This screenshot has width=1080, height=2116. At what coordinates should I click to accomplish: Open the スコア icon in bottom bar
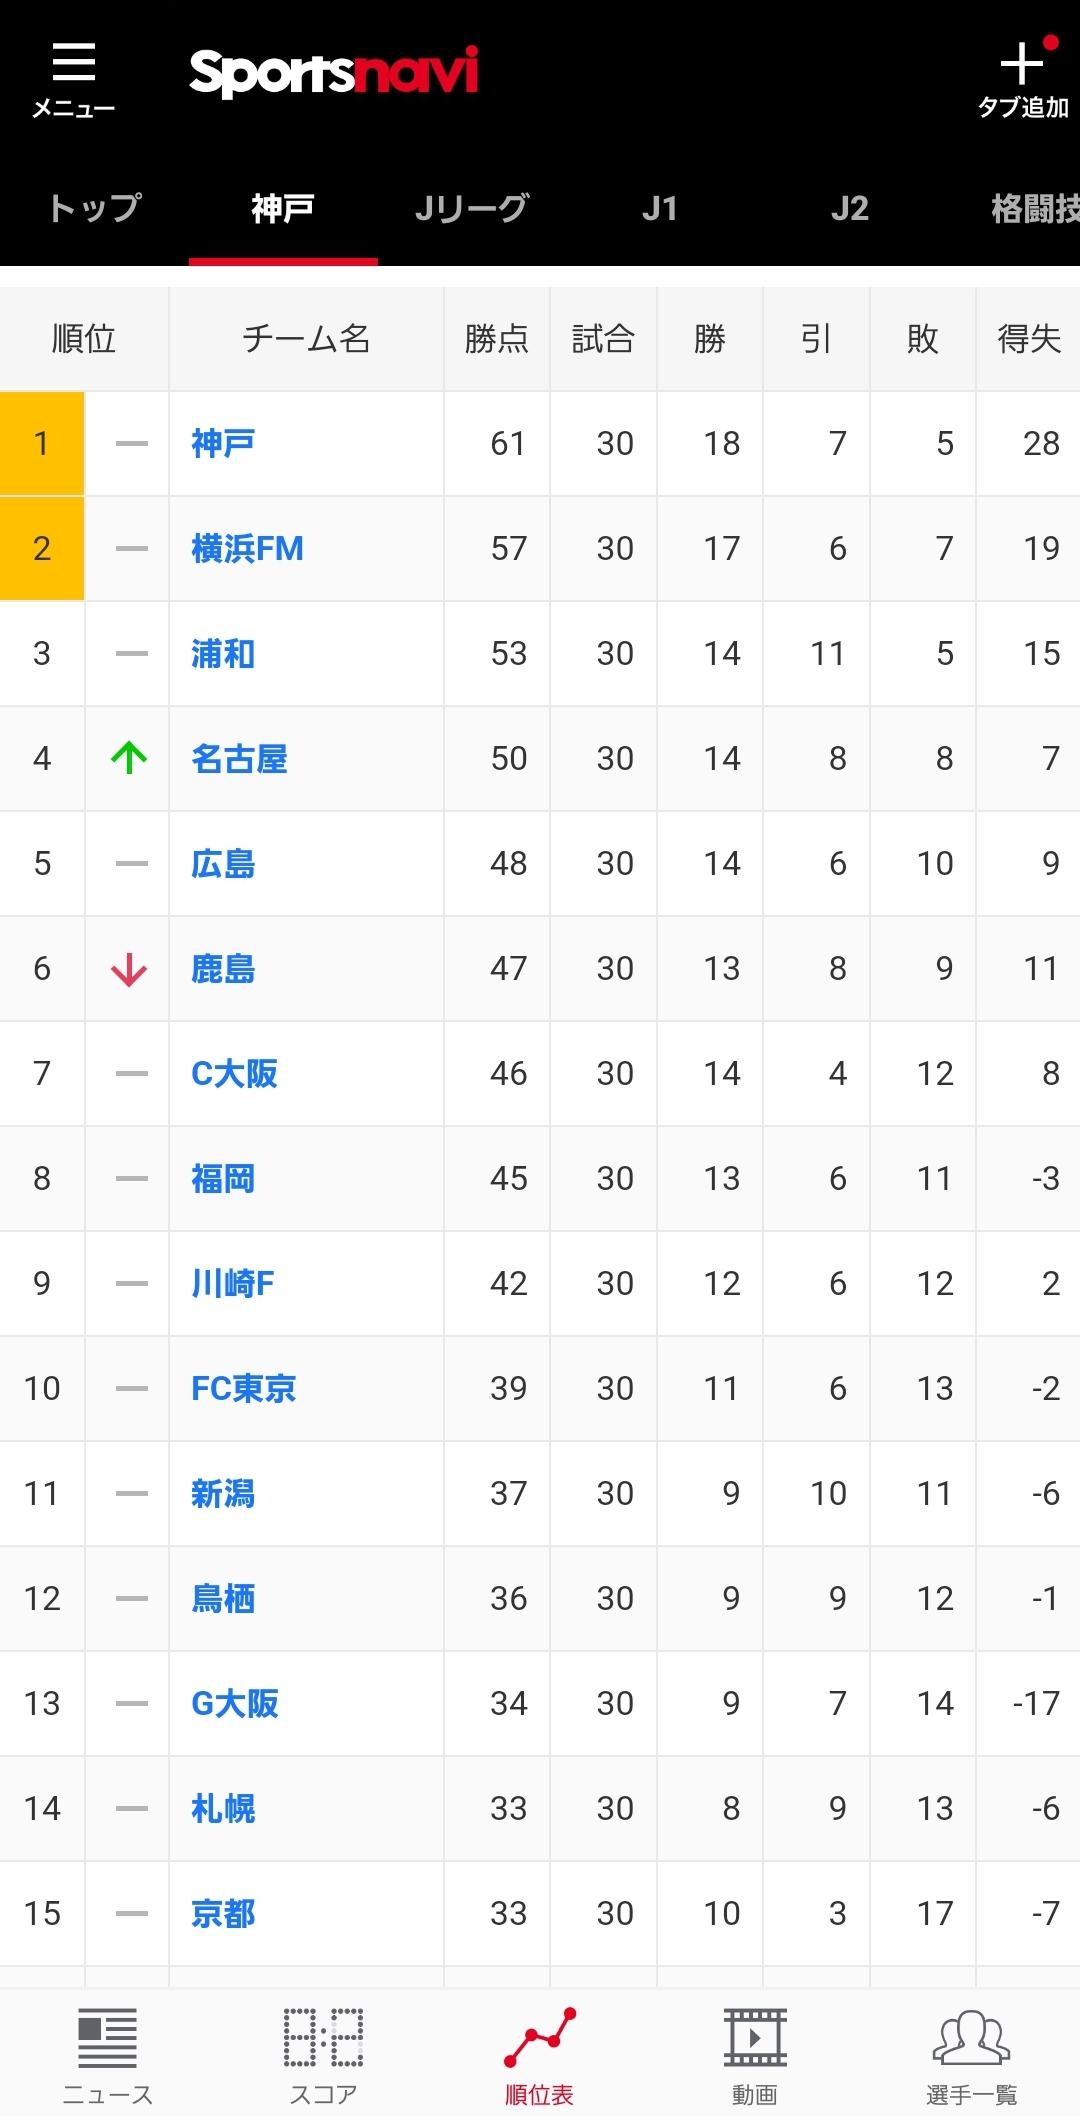coord(323,2038)
